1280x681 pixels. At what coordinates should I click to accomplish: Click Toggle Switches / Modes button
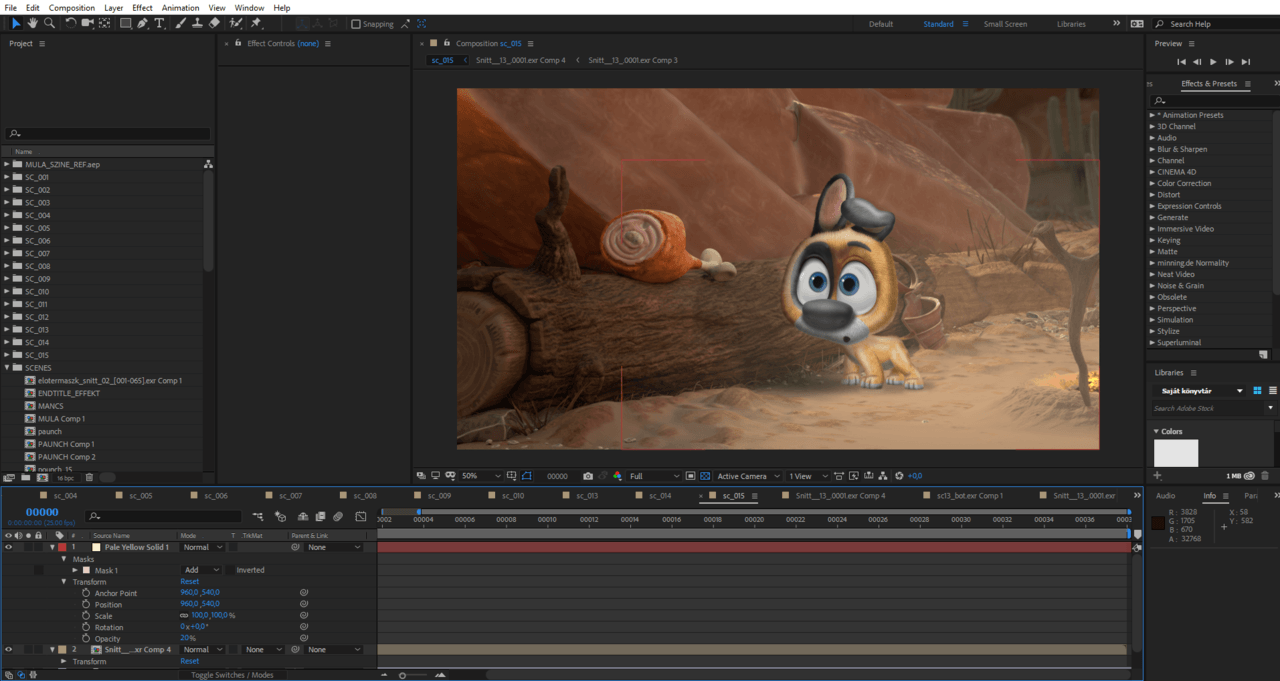point(232,675)
